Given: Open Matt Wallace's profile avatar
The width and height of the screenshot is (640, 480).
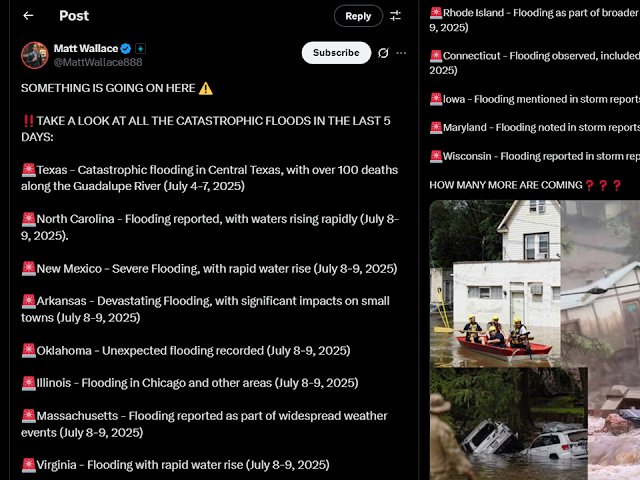Looking at the screenshot, I should coord(35,55).
